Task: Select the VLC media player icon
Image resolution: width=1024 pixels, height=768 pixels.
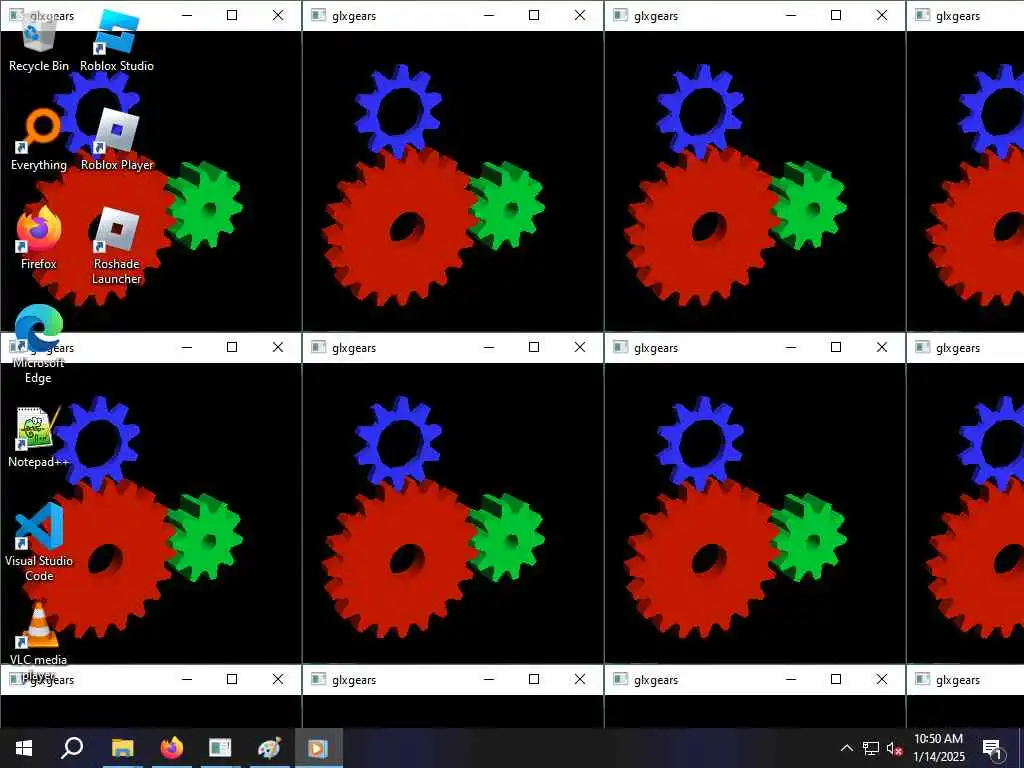Action: tap(39, 642)
